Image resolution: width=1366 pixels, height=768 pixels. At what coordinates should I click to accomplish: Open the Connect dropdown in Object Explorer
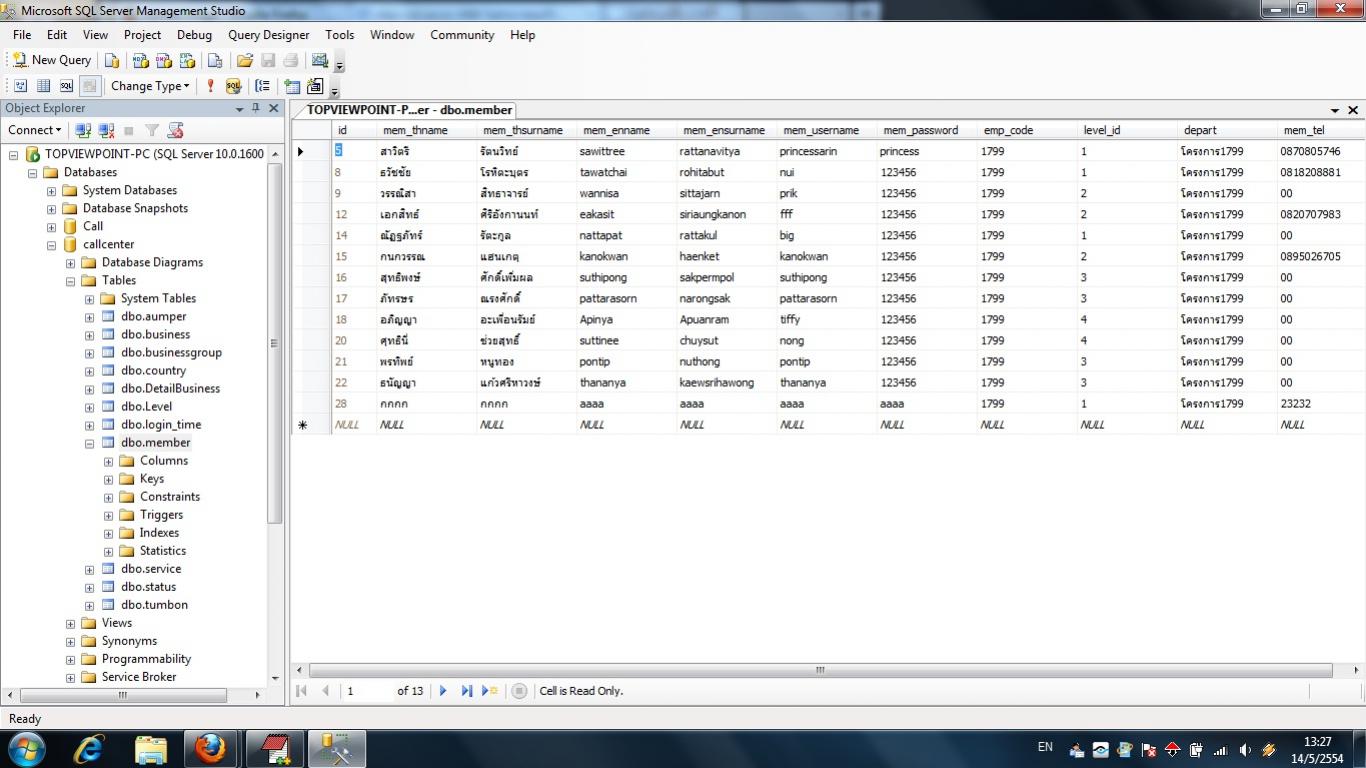click(x=35, y=130)
